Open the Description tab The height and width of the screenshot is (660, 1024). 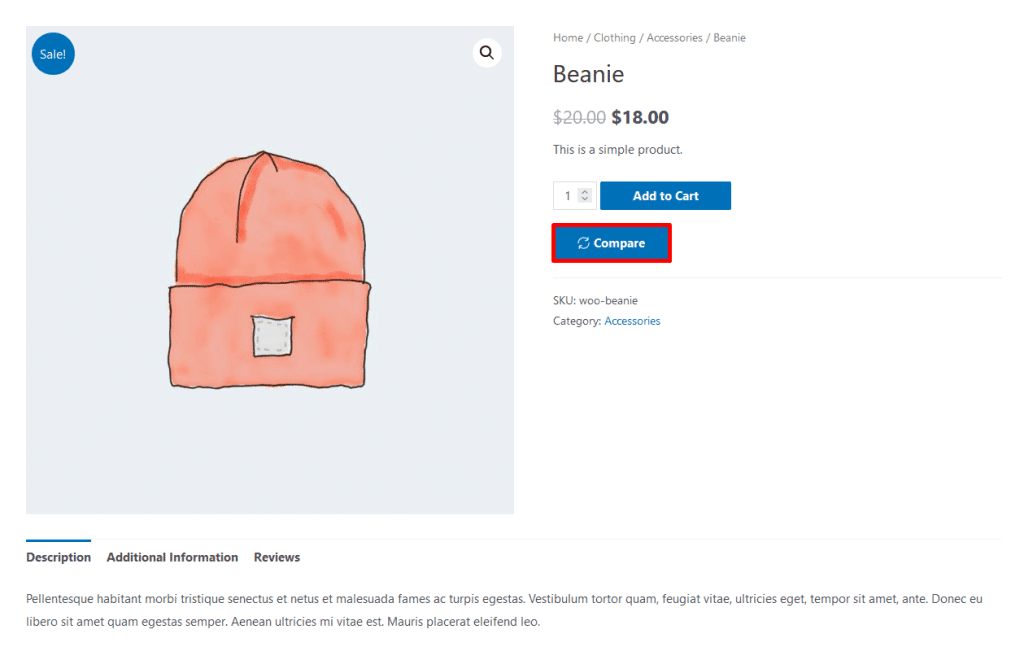coord(58,557)
